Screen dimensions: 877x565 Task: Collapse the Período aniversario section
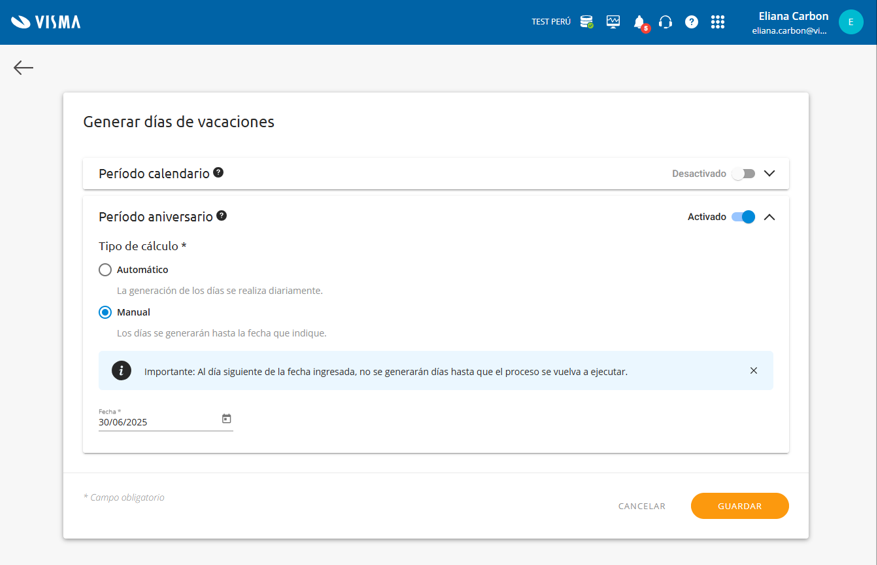769,217
